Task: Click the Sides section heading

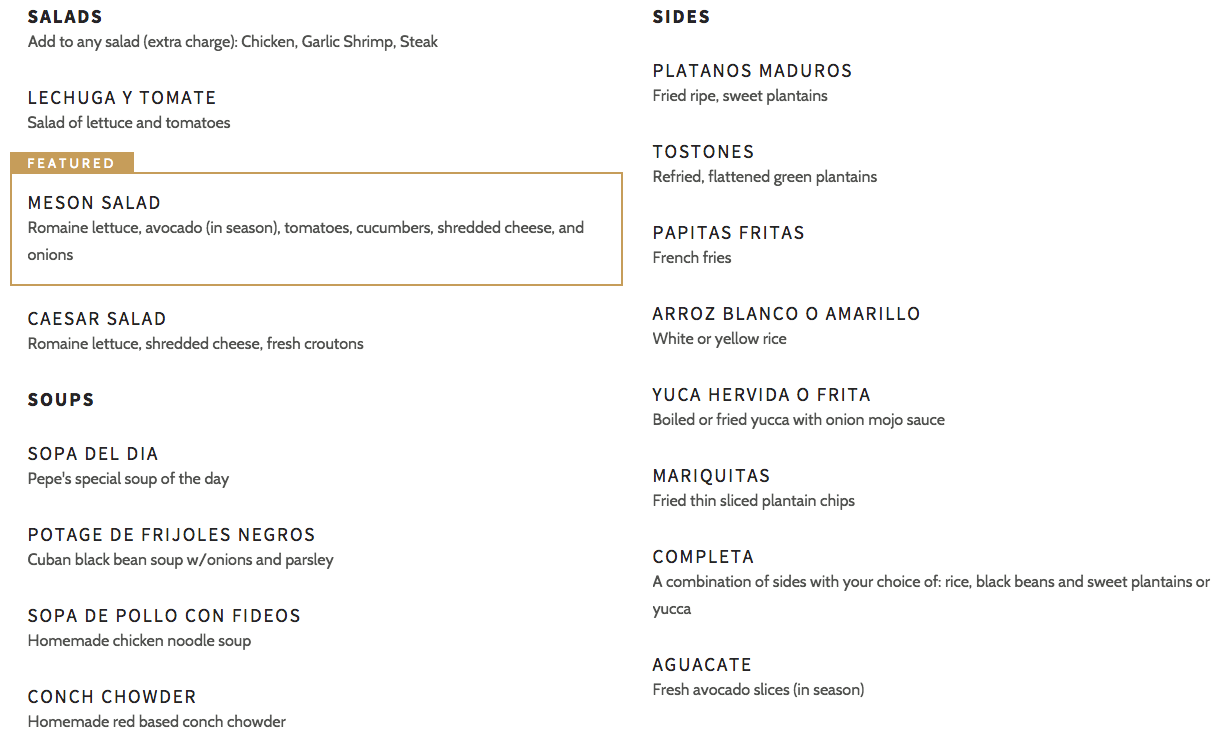Action: coord(681,17)
